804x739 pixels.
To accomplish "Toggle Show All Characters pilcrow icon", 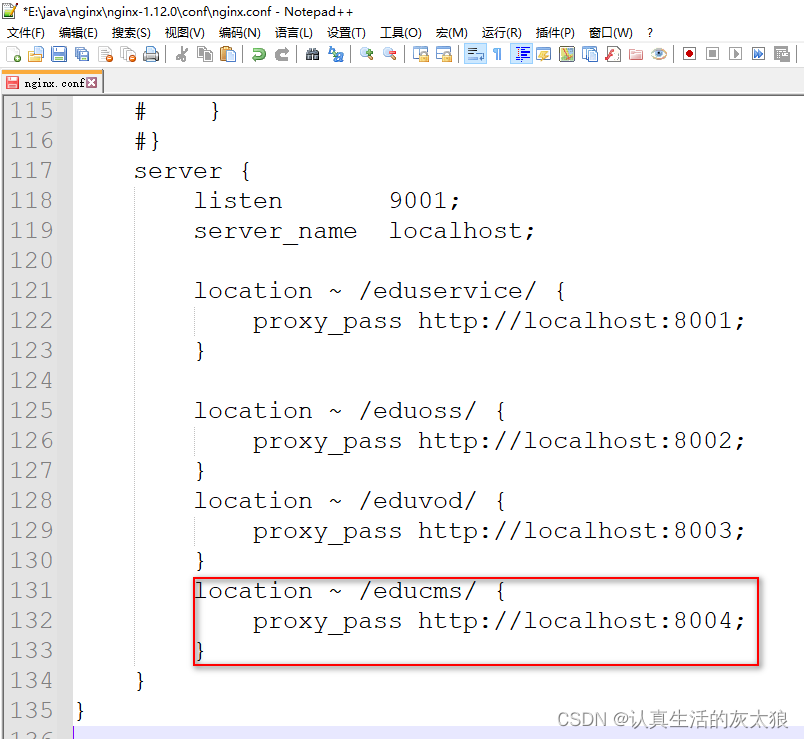I will (497, 54).
